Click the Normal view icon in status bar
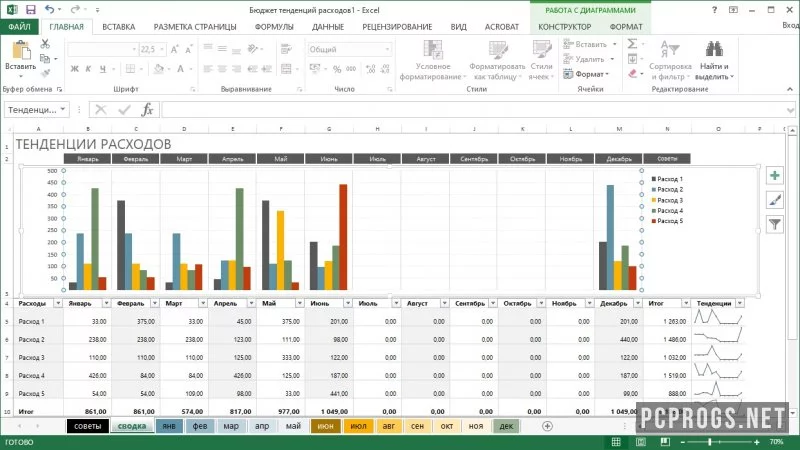The width and height of the screenshot is (800, 450). 616,442
